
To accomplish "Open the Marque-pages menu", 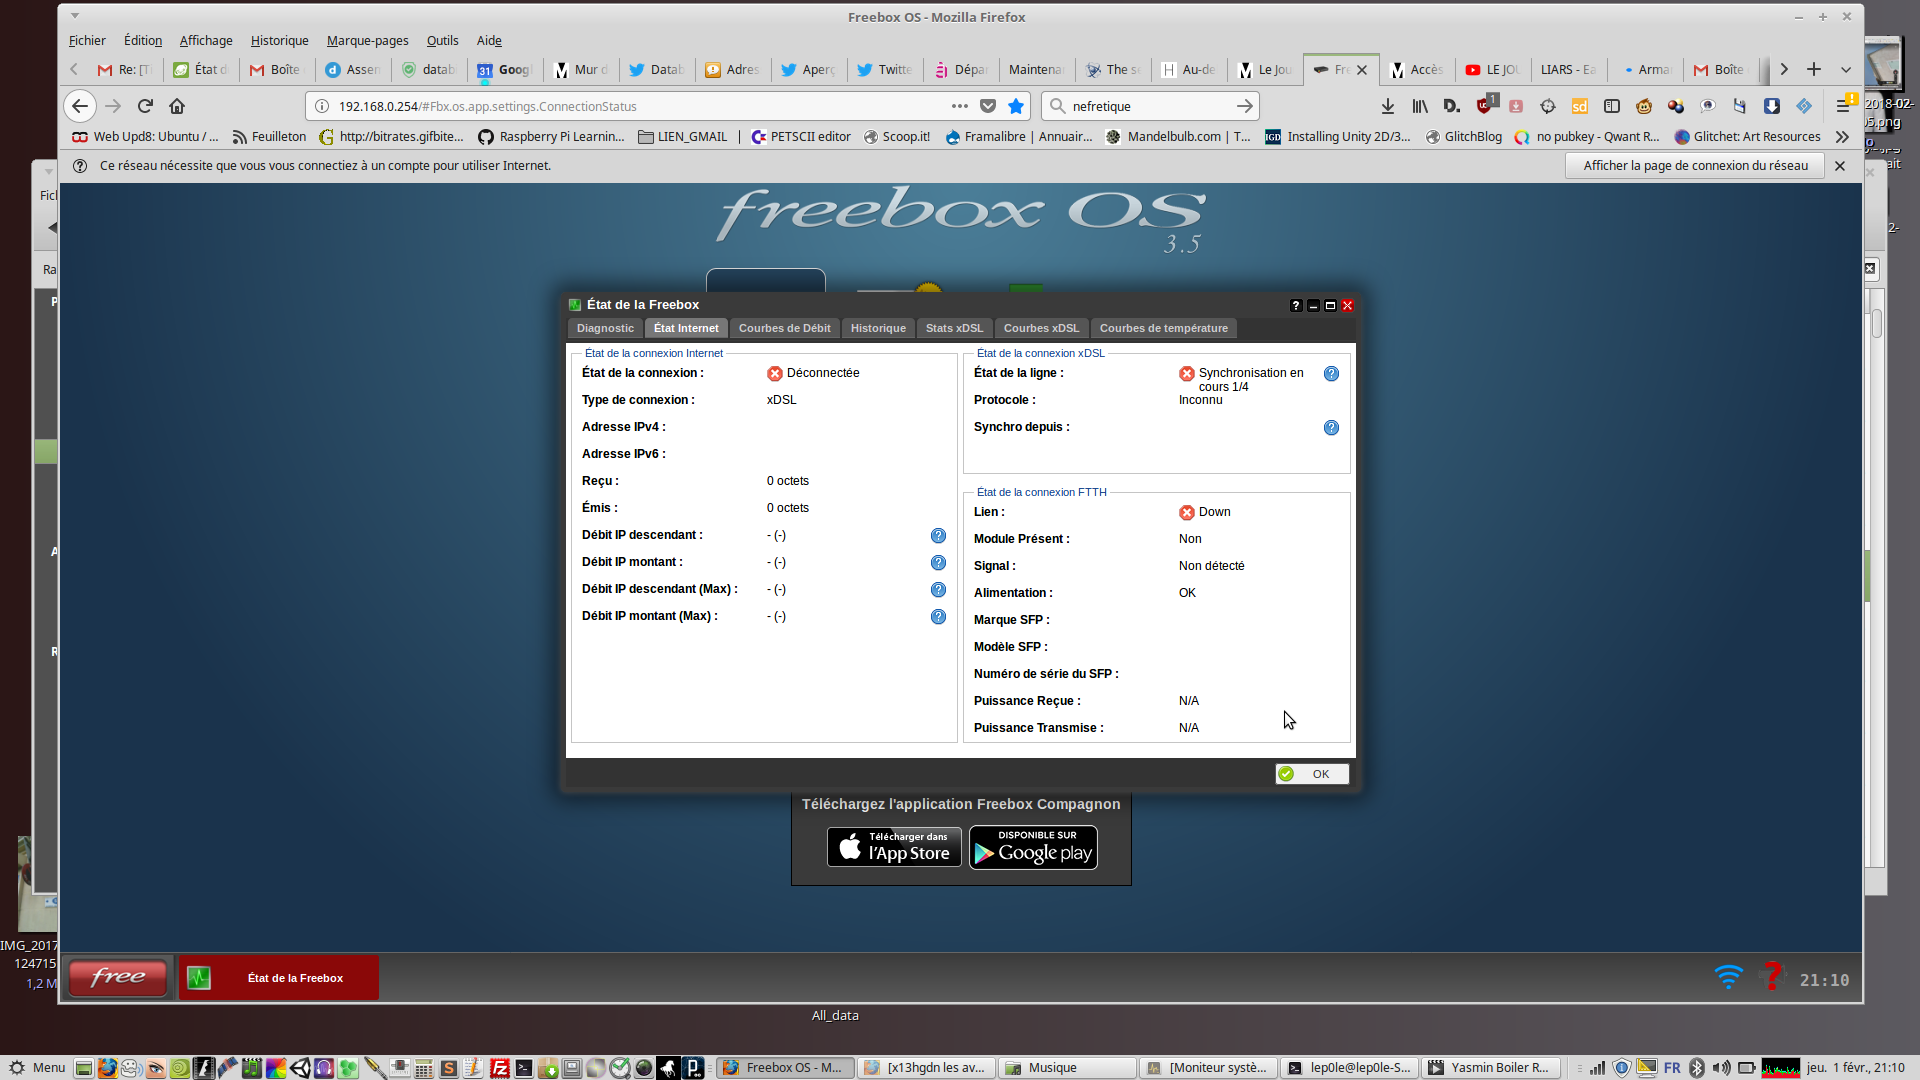I will [x=367, y=41].
